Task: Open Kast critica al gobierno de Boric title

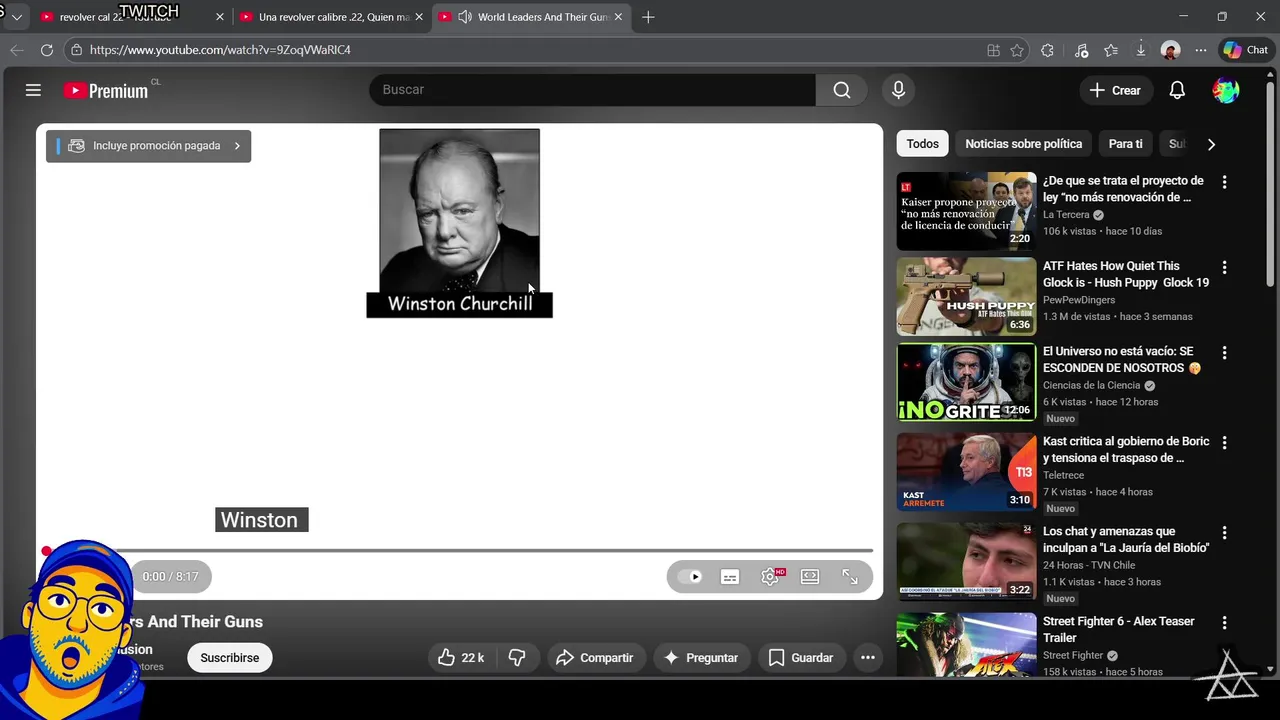Action: click(x=1126, y=449)
